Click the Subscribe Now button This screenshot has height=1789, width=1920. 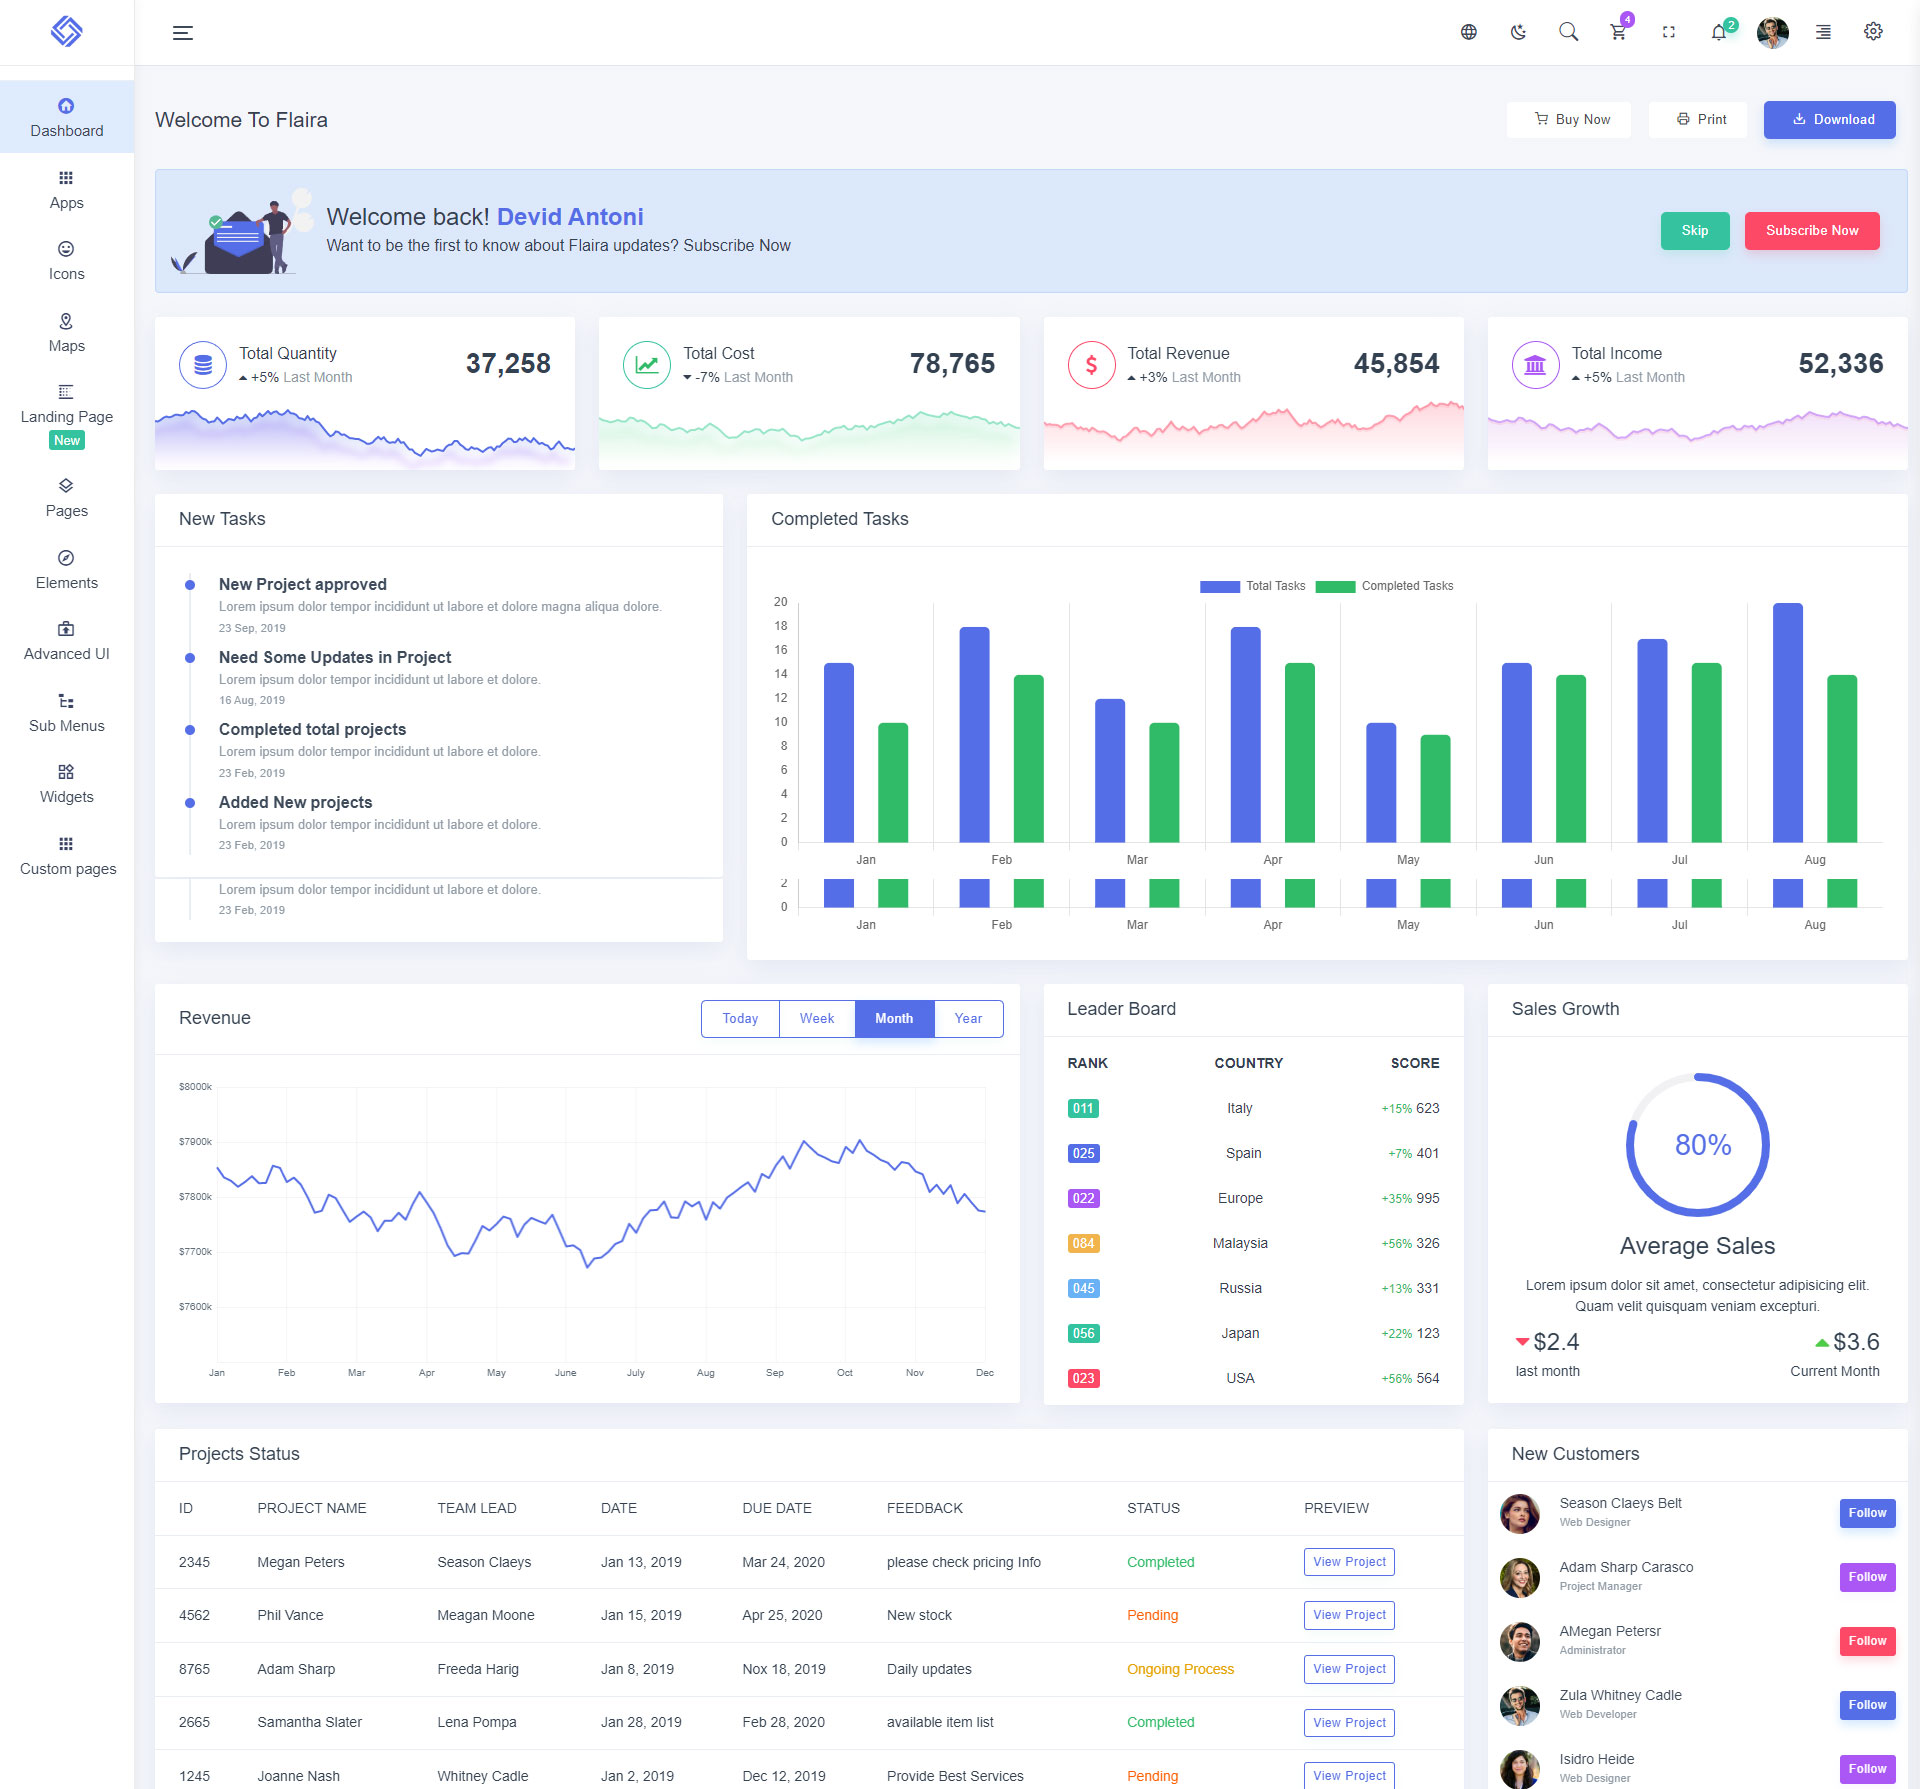tap(1811, 230)
